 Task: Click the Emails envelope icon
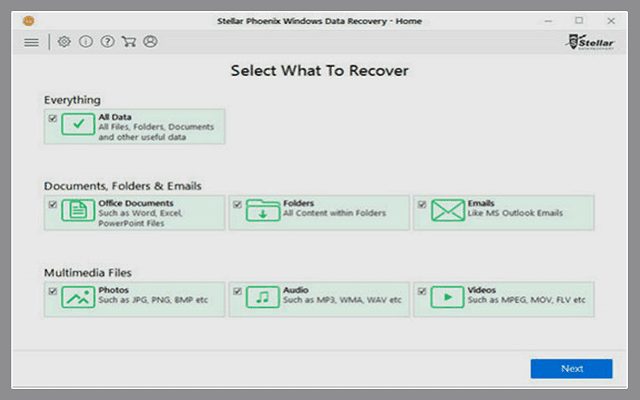[447, 211]
